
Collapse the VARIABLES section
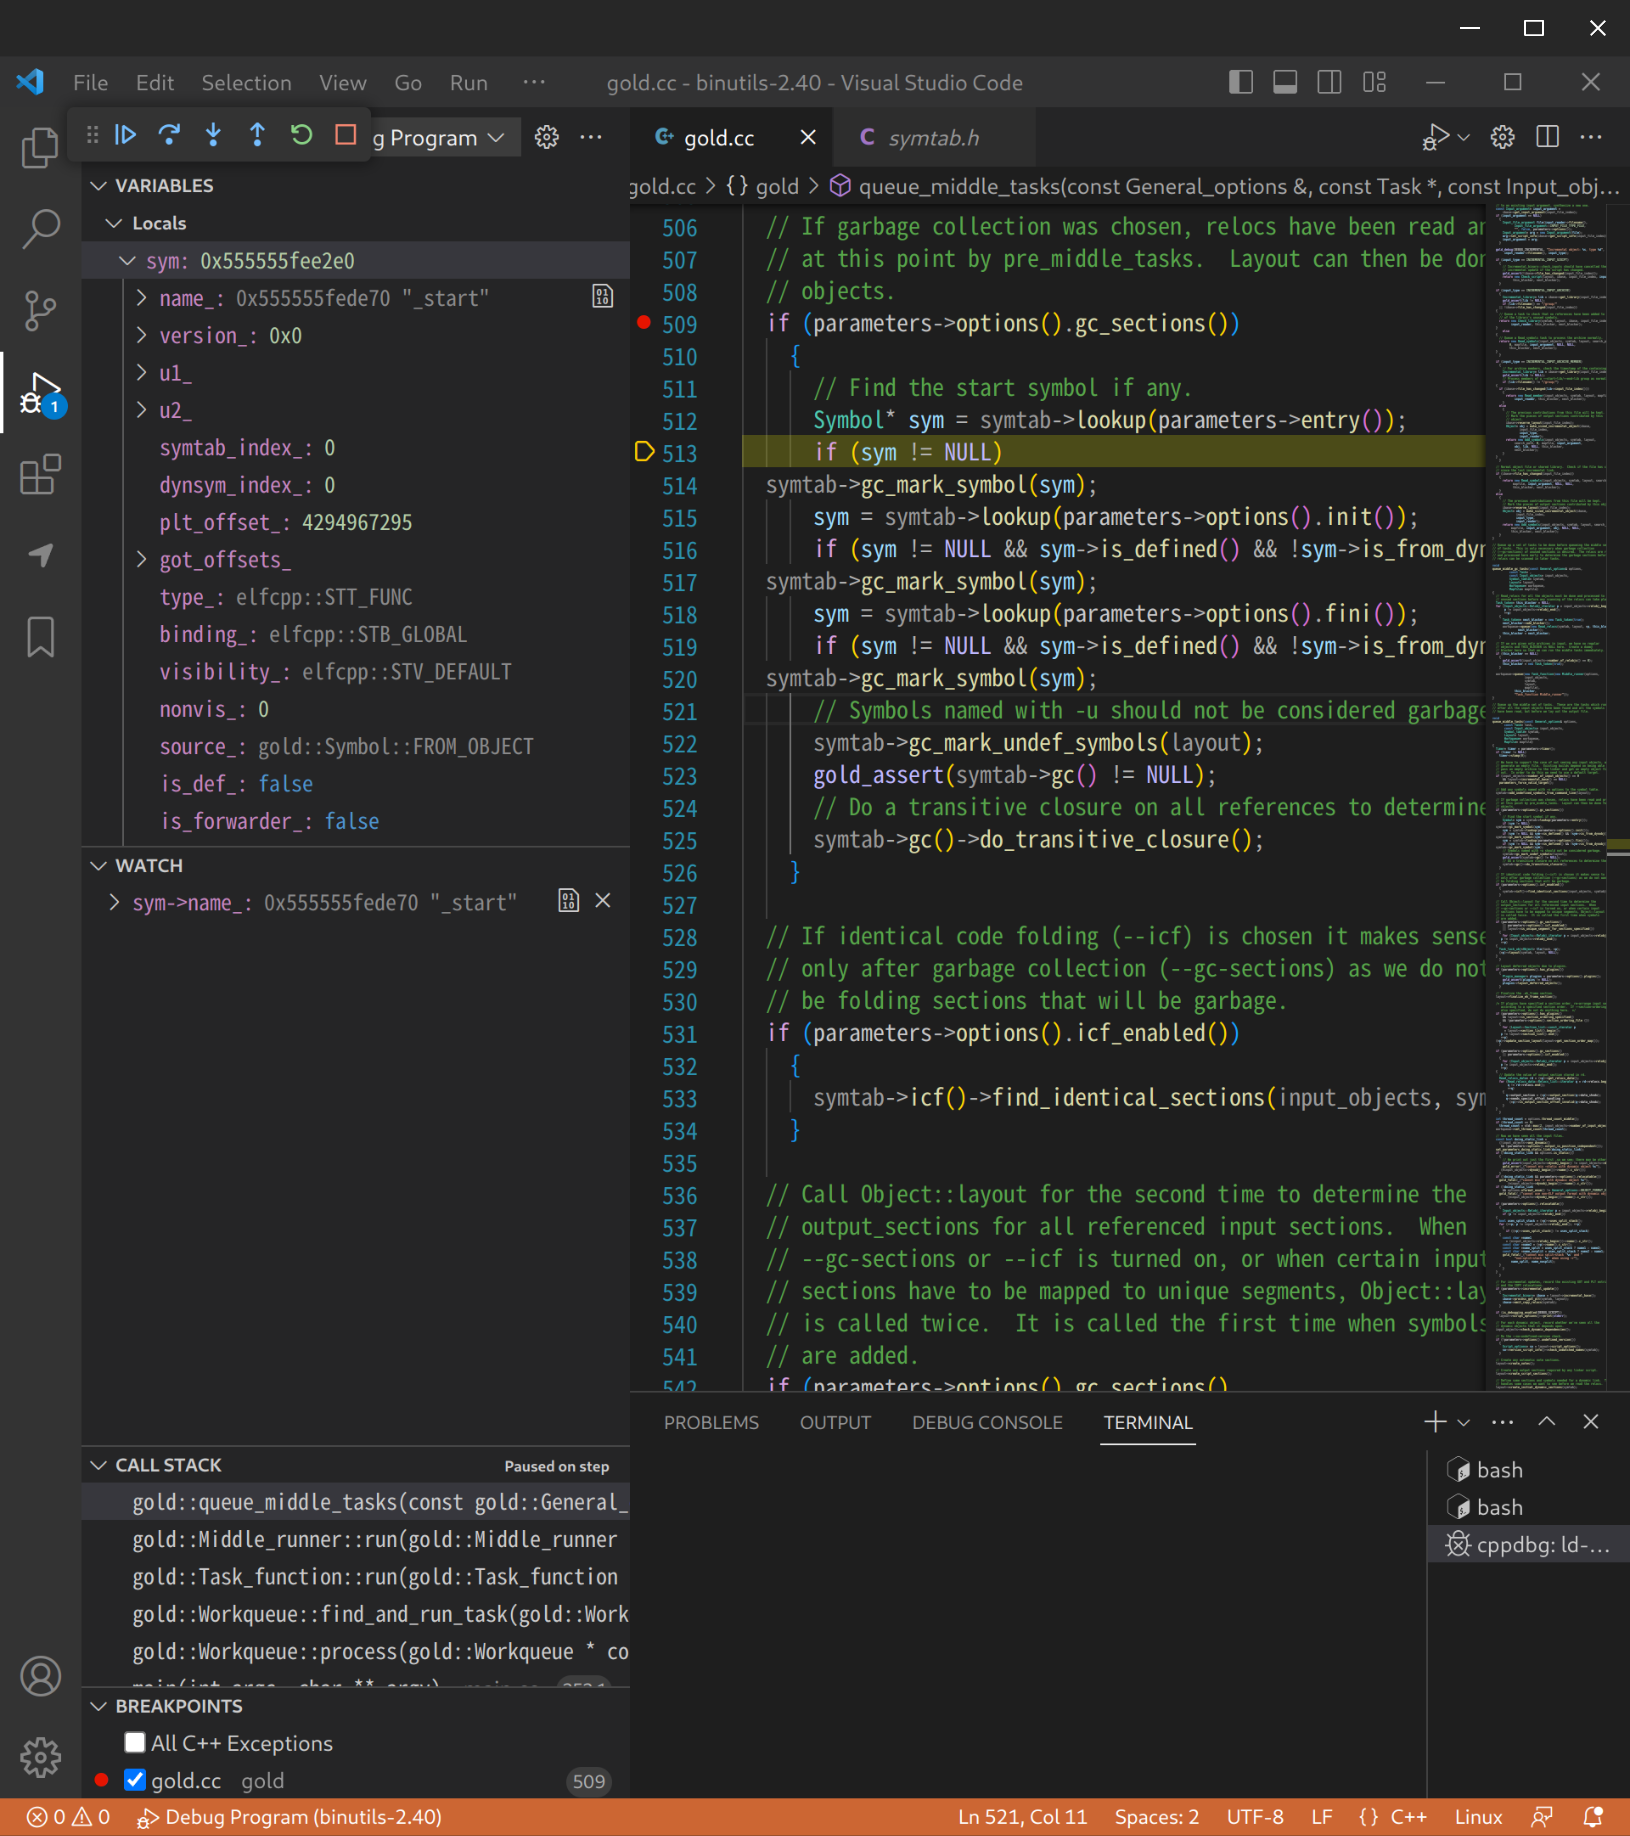[x=99, y=186]
